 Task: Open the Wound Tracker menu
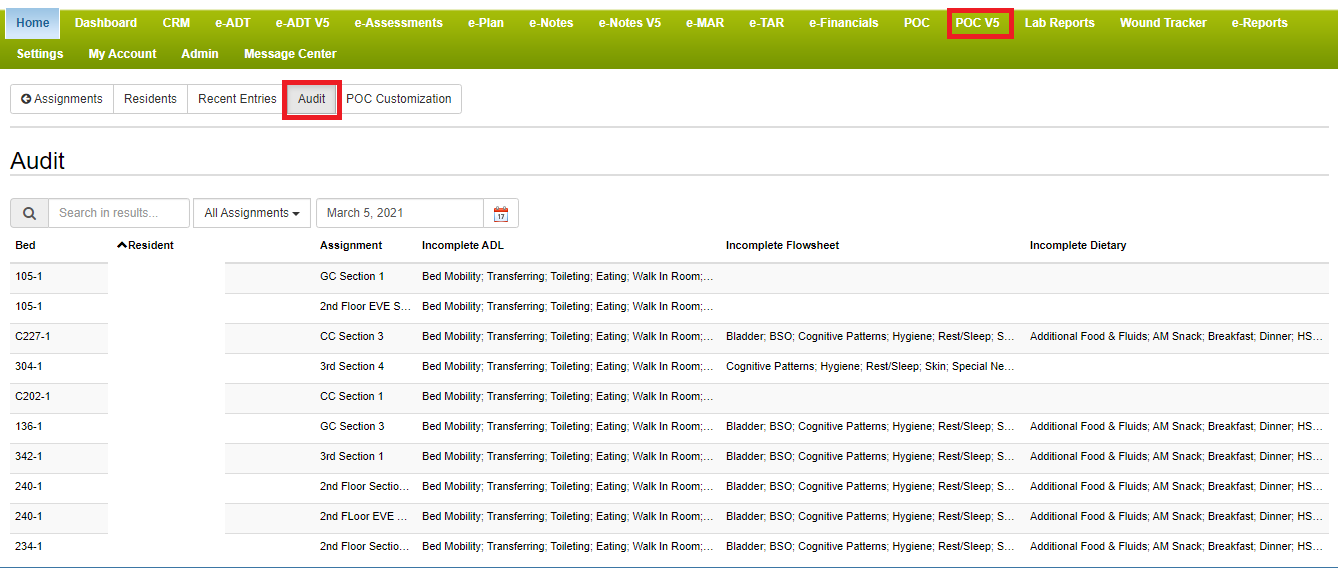[1162, 23]
